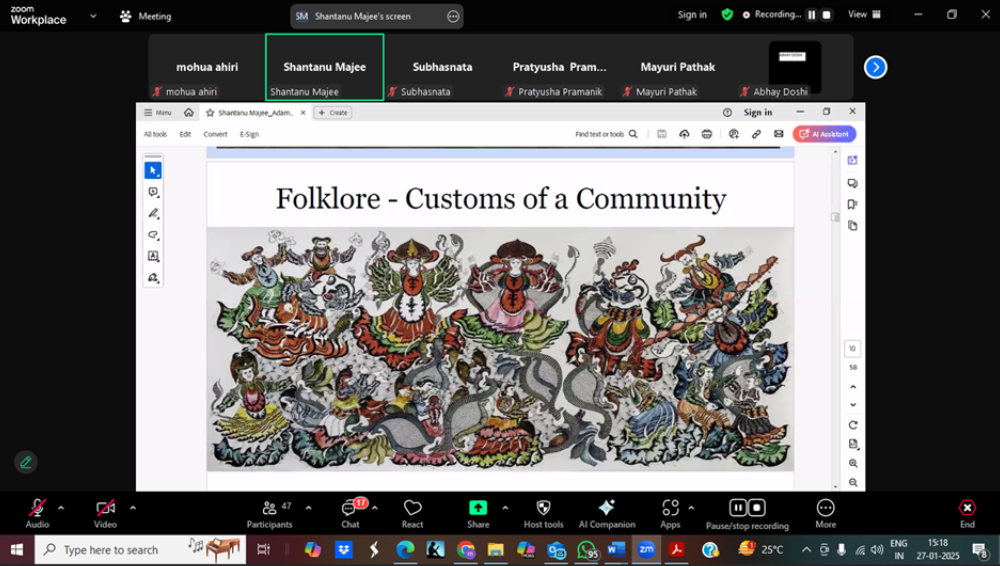Expand chat options arrow

click(x=374, y=508)
